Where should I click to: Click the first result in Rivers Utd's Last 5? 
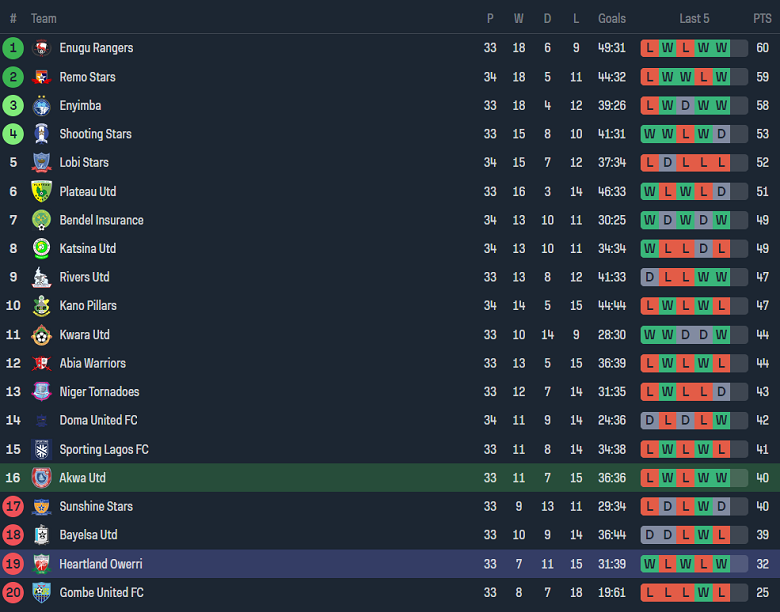650,277
